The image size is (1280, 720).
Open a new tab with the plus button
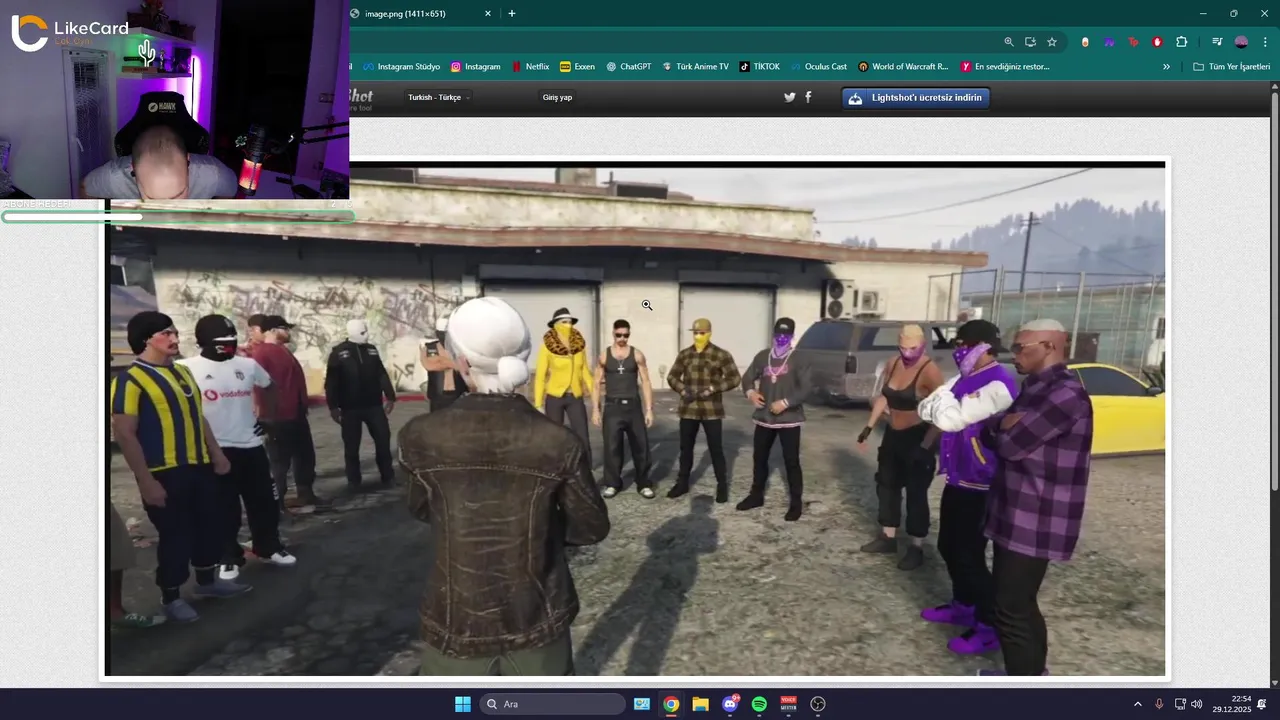[512, 14]
